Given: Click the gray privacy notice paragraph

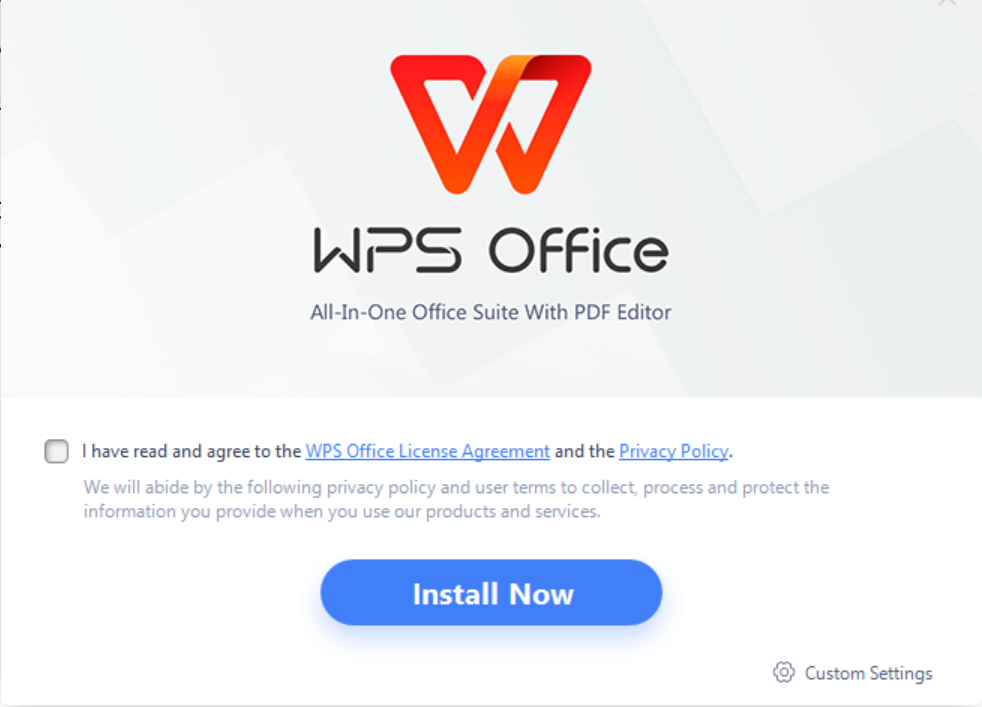Looking at the screenshot, I should [x=456, y=499].
